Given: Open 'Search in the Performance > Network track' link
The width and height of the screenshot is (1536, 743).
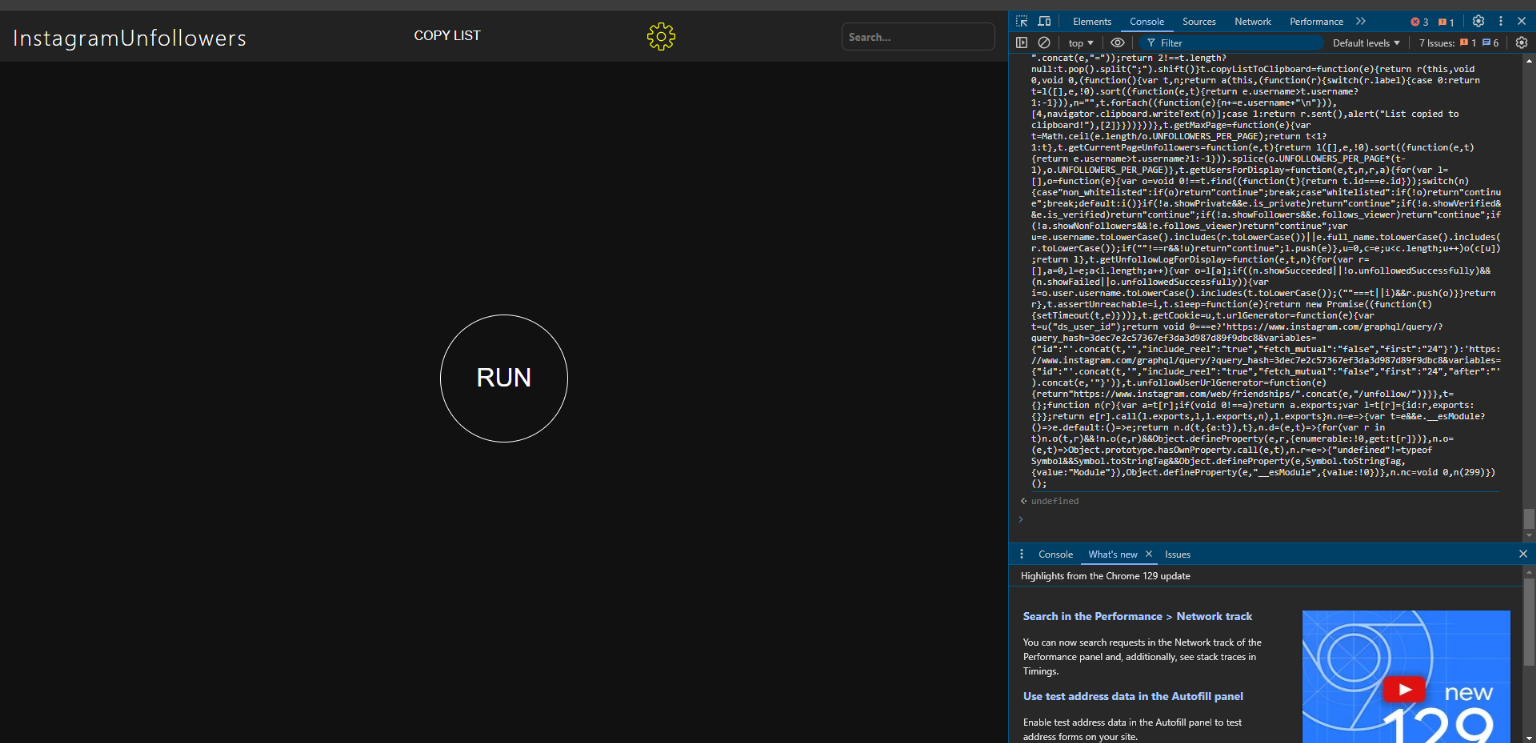Looking at the screenshot, I should tap(1137, 616).
